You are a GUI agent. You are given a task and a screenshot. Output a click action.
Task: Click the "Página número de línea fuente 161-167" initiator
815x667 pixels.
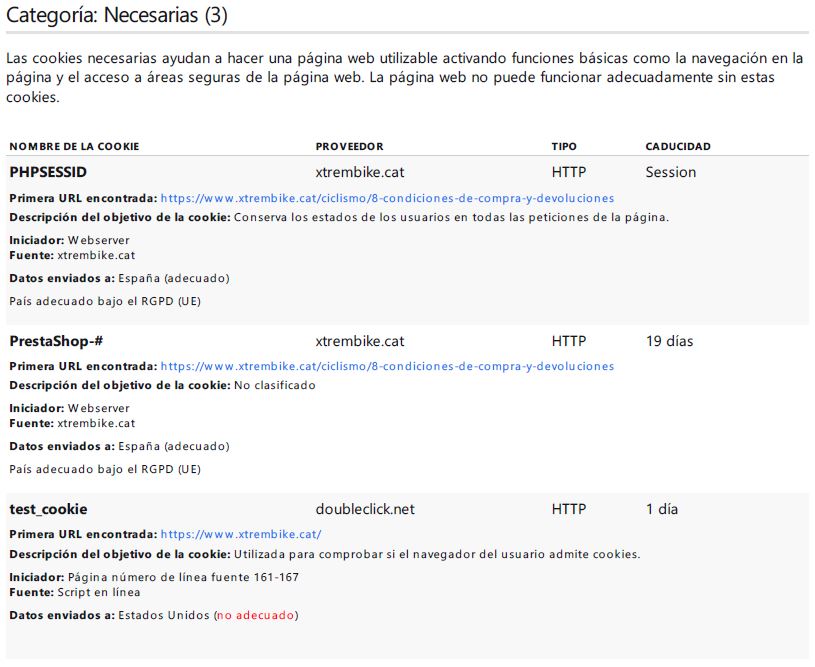click(183, 577)
